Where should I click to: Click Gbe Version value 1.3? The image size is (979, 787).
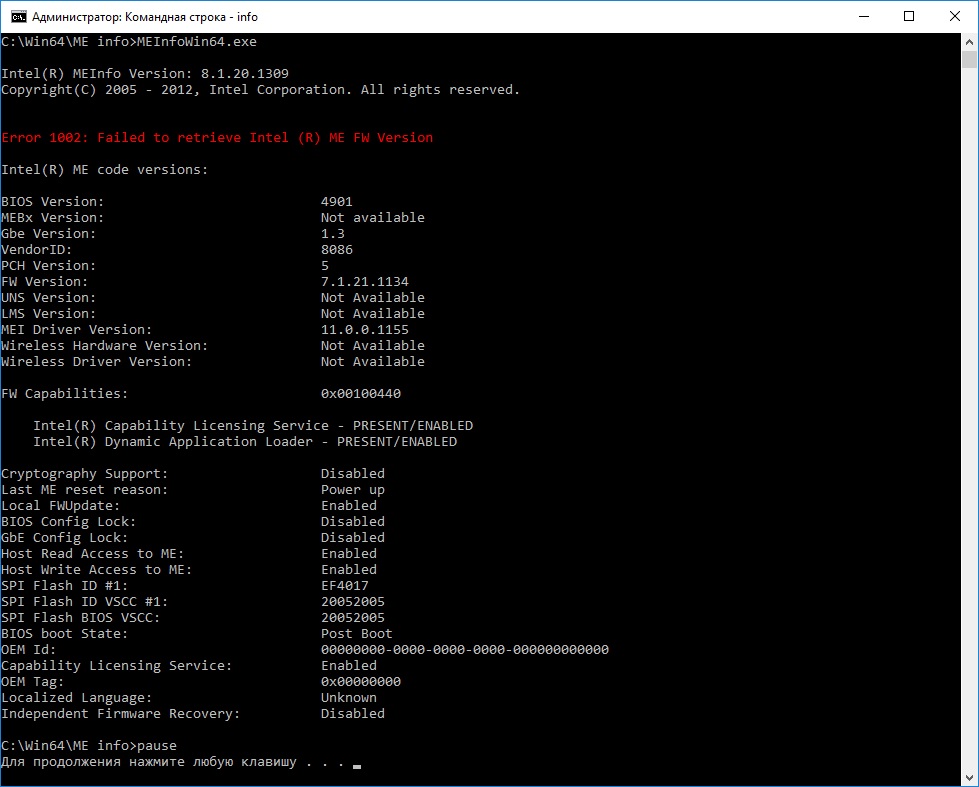click(333, 234)
